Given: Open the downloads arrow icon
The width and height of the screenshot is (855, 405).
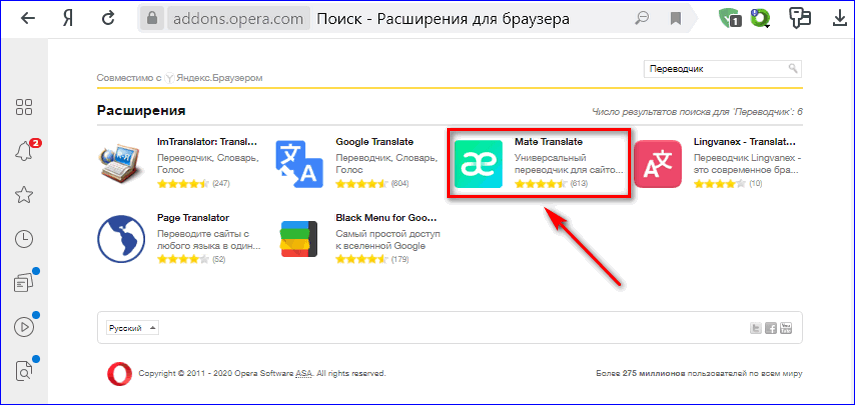Looking at the screenshot, I should click(x=838, y=19).
